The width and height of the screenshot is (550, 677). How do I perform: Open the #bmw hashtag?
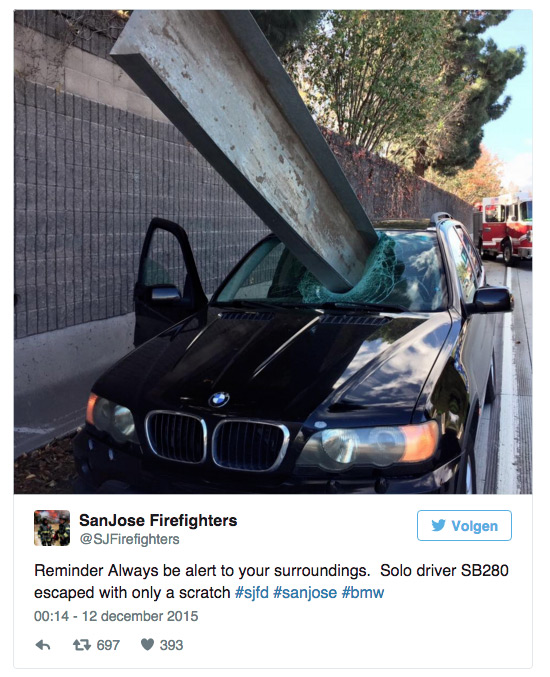363,592
